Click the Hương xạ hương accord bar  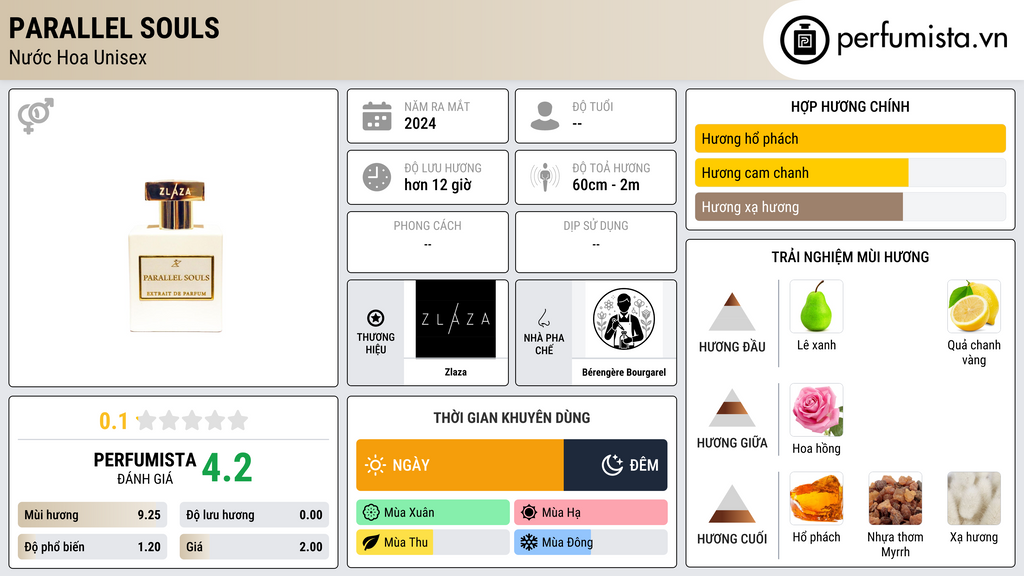850,207
